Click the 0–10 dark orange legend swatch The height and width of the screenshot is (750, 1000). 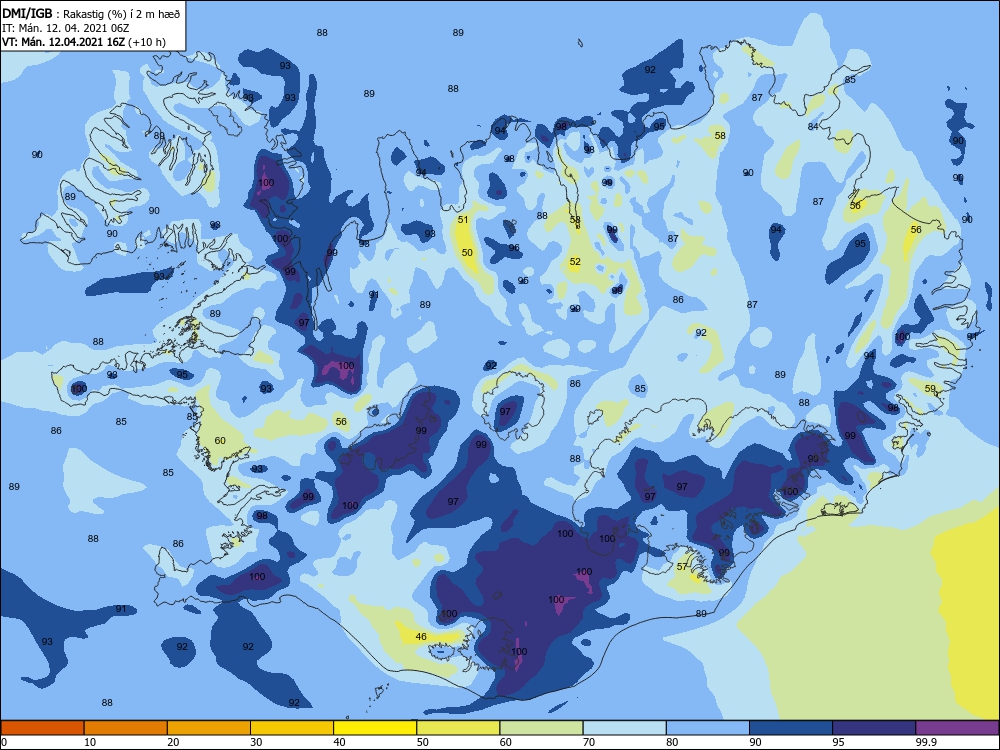(42, 728)
